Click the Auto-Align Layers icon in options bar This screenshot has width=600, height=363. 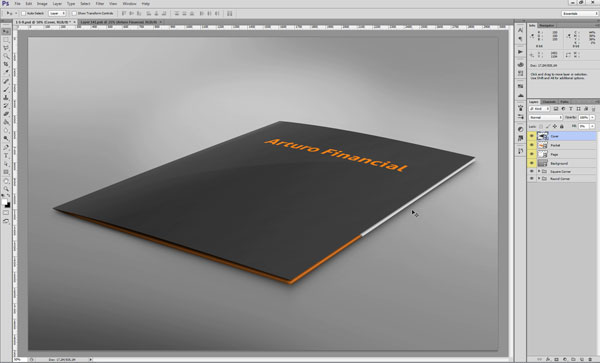230,13
